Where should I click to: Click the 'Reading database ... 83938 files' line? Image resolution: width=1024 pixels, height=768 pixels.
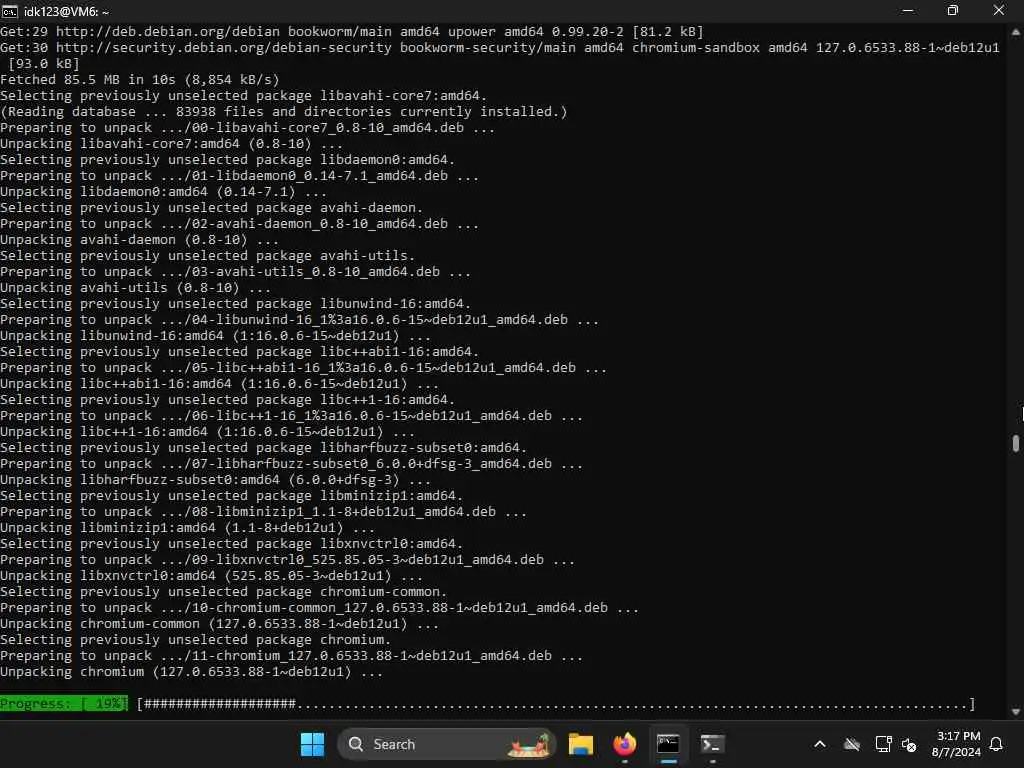tap(284, 112)
